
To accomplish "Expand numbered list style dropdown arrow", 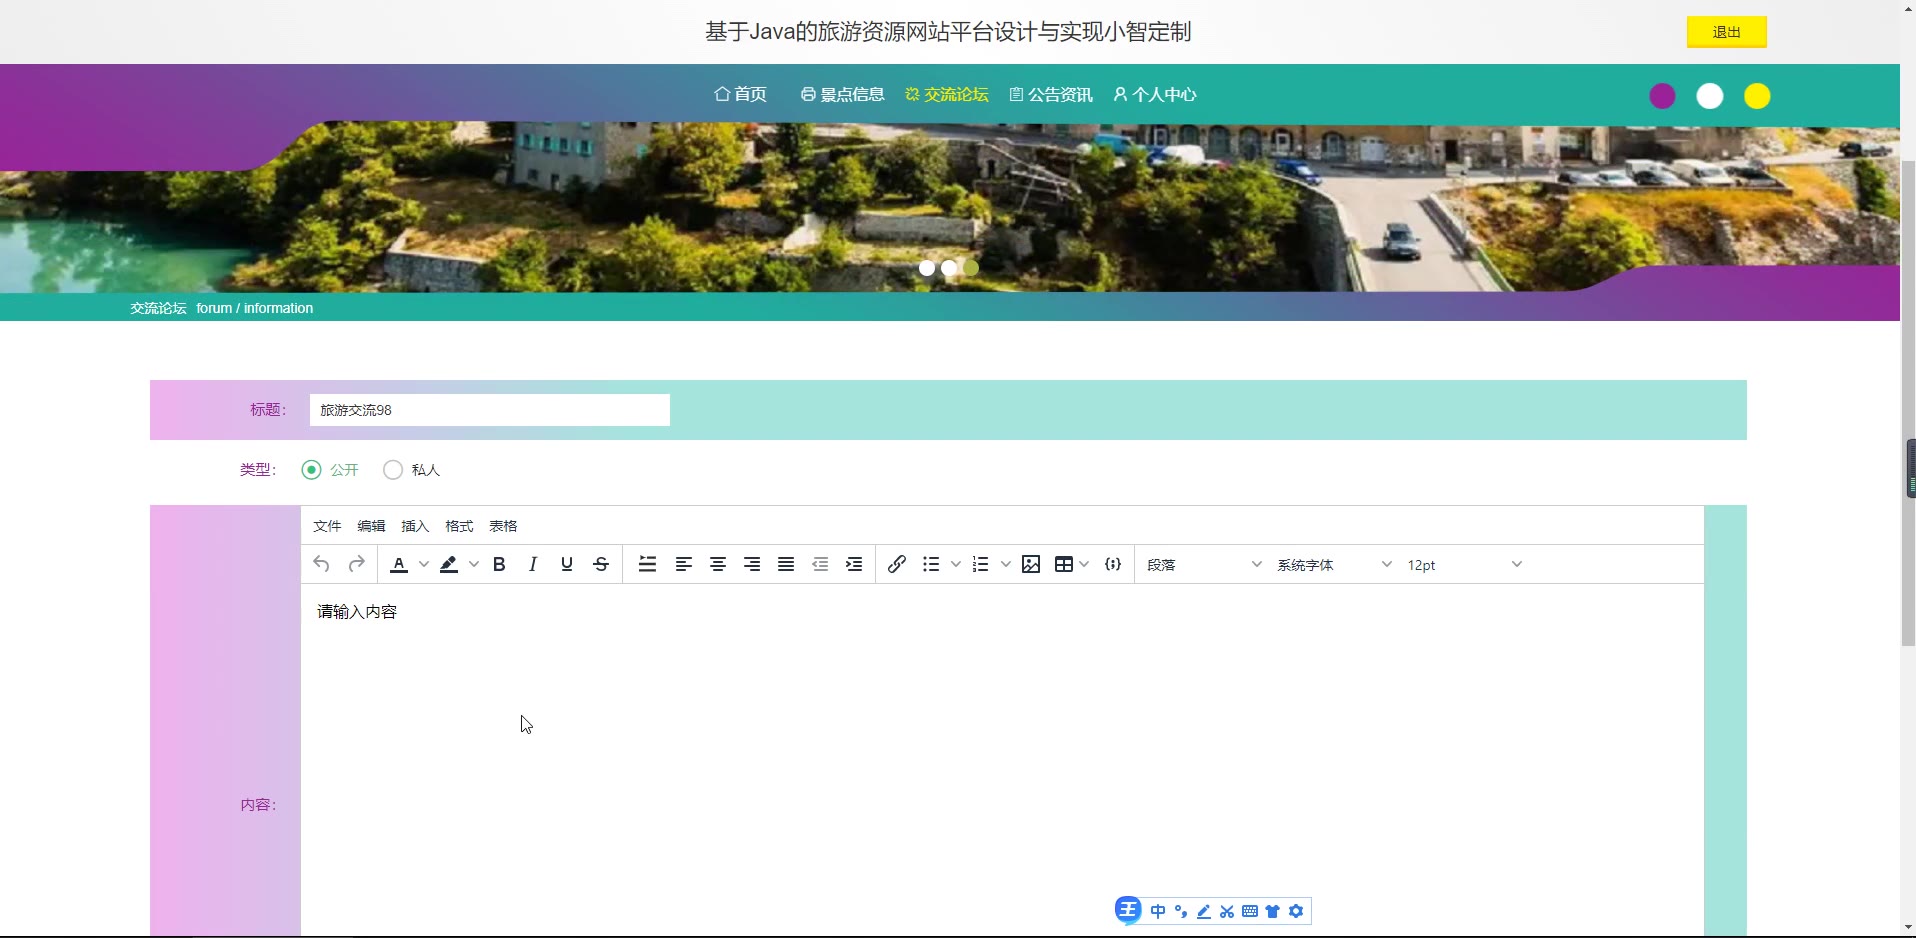I will [x=1006, y=565].
